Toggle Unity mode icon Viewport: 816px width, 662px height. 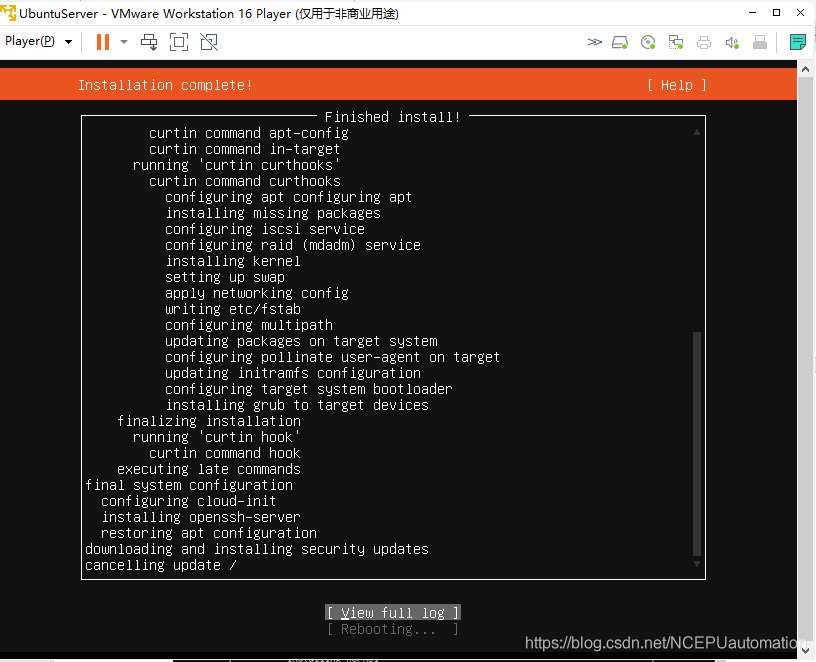[209, 42]
